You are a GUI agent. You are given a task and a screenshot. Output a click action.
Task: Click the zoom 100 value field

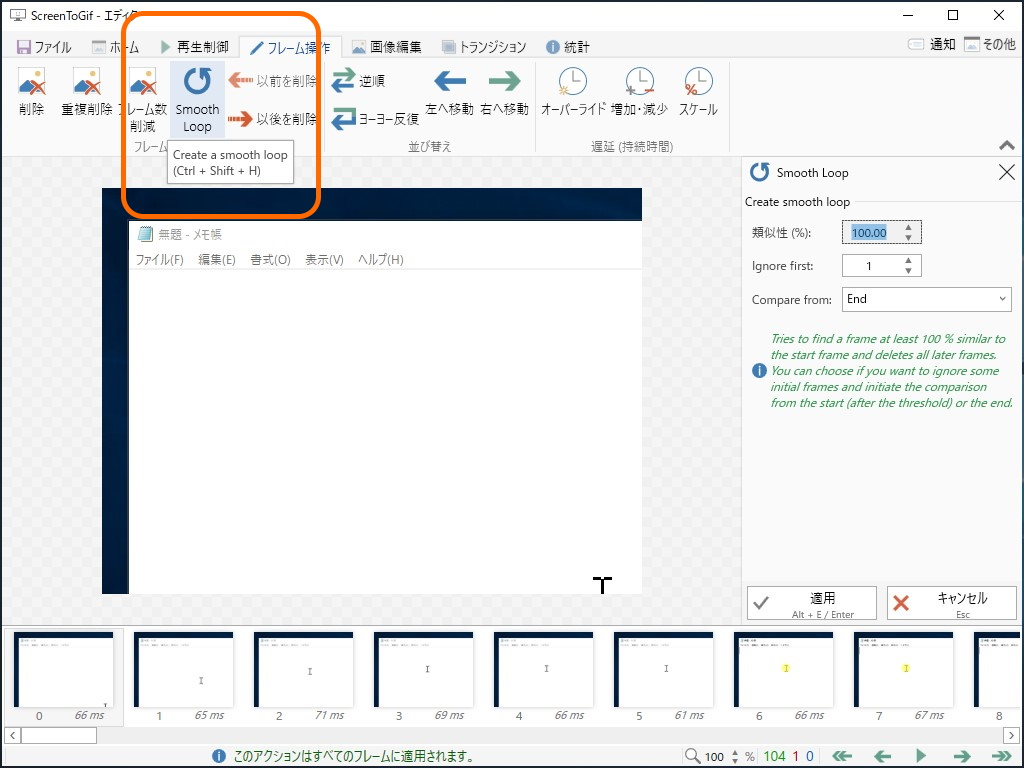(x=714, y=756)
